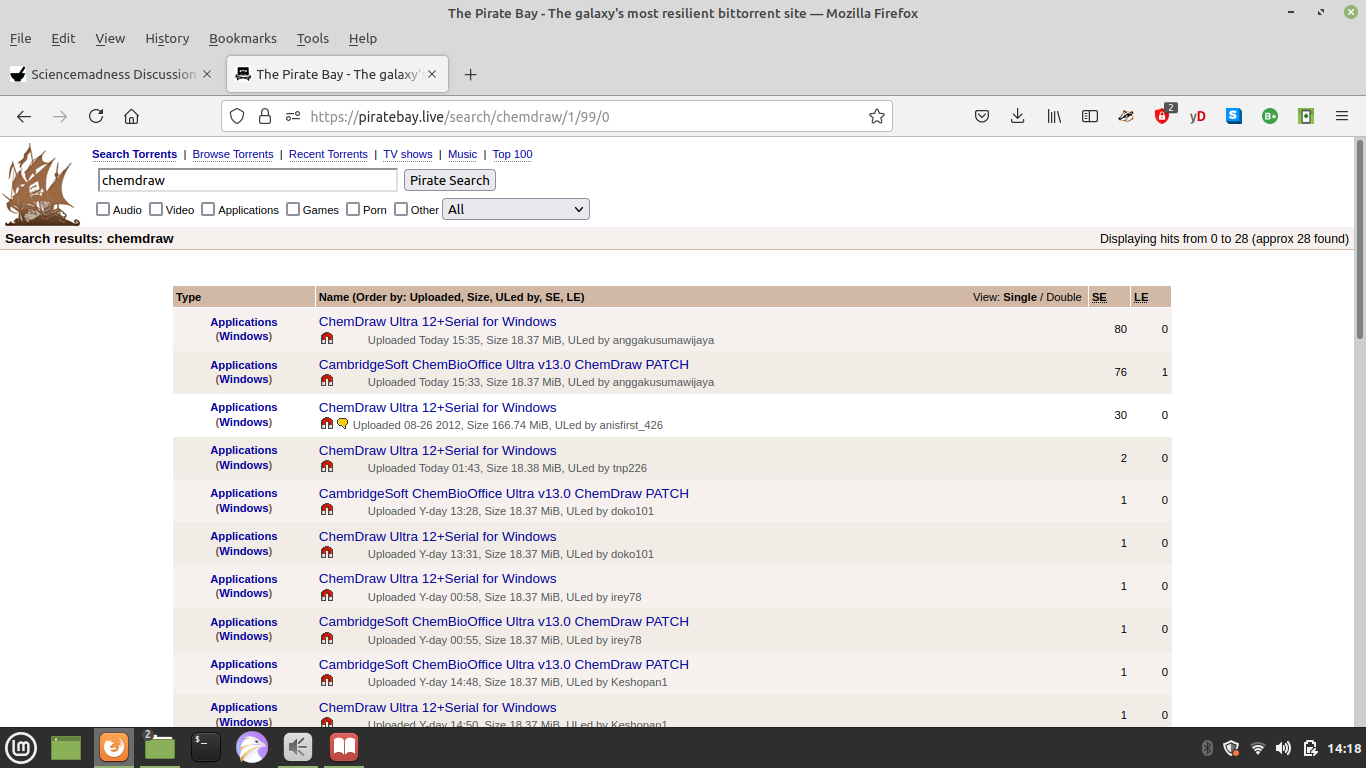Click the Home icon in toolbar

[131, 116]
